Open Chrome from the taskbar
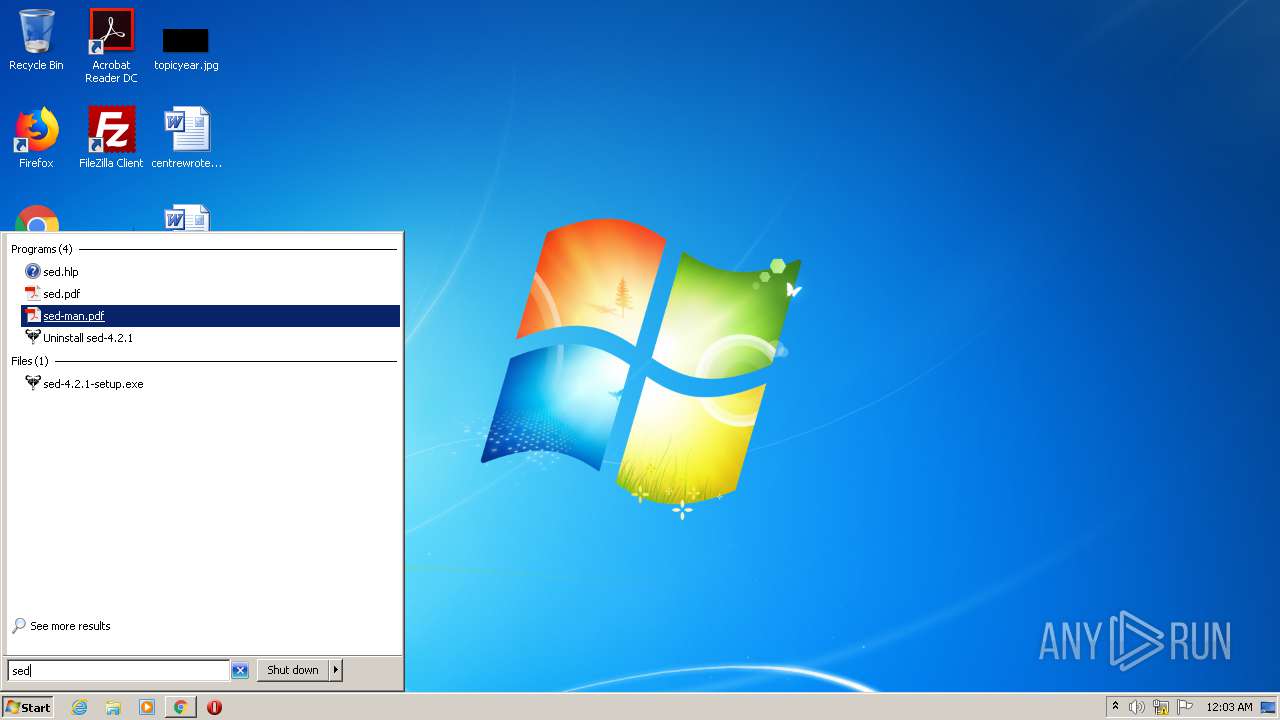This screenshot has height=720, width=1280. click(180, 707)
